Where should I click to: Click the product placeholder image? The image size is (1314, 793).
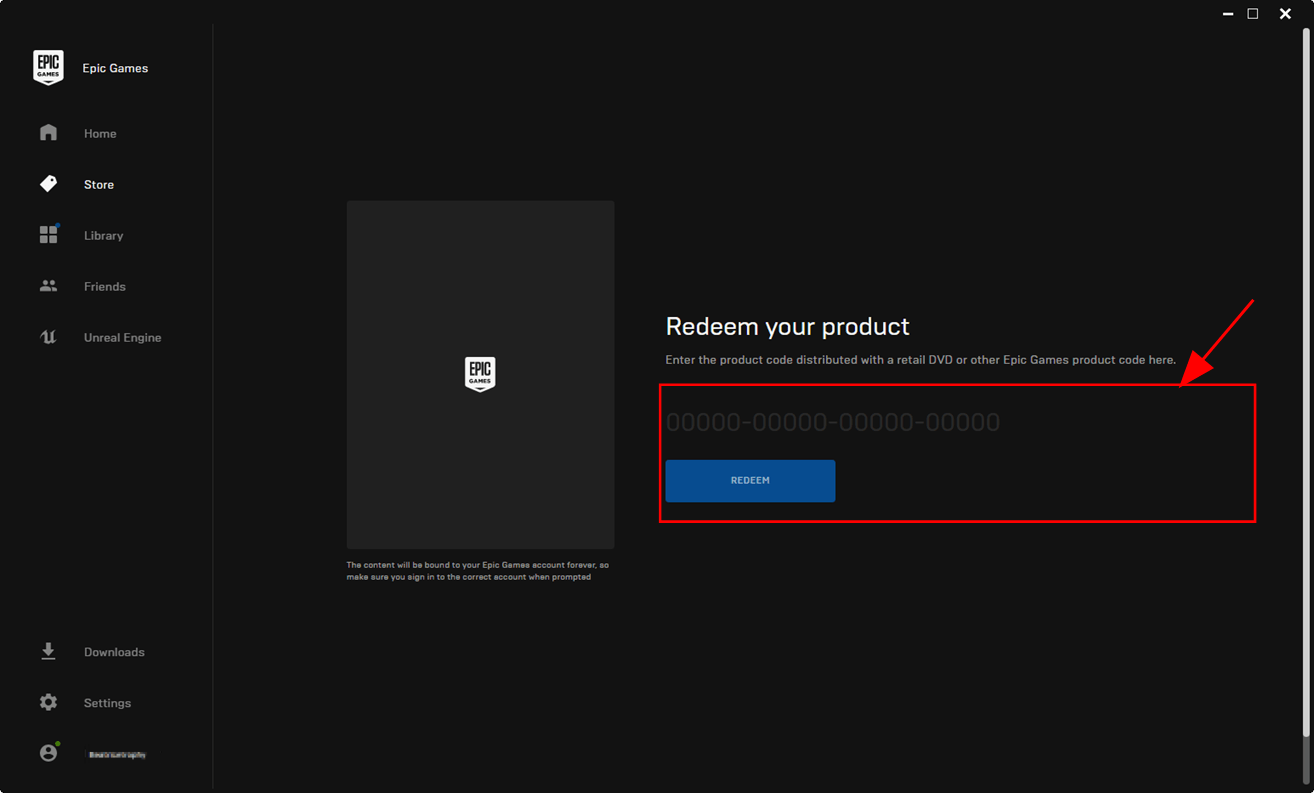tap(480, 374)
